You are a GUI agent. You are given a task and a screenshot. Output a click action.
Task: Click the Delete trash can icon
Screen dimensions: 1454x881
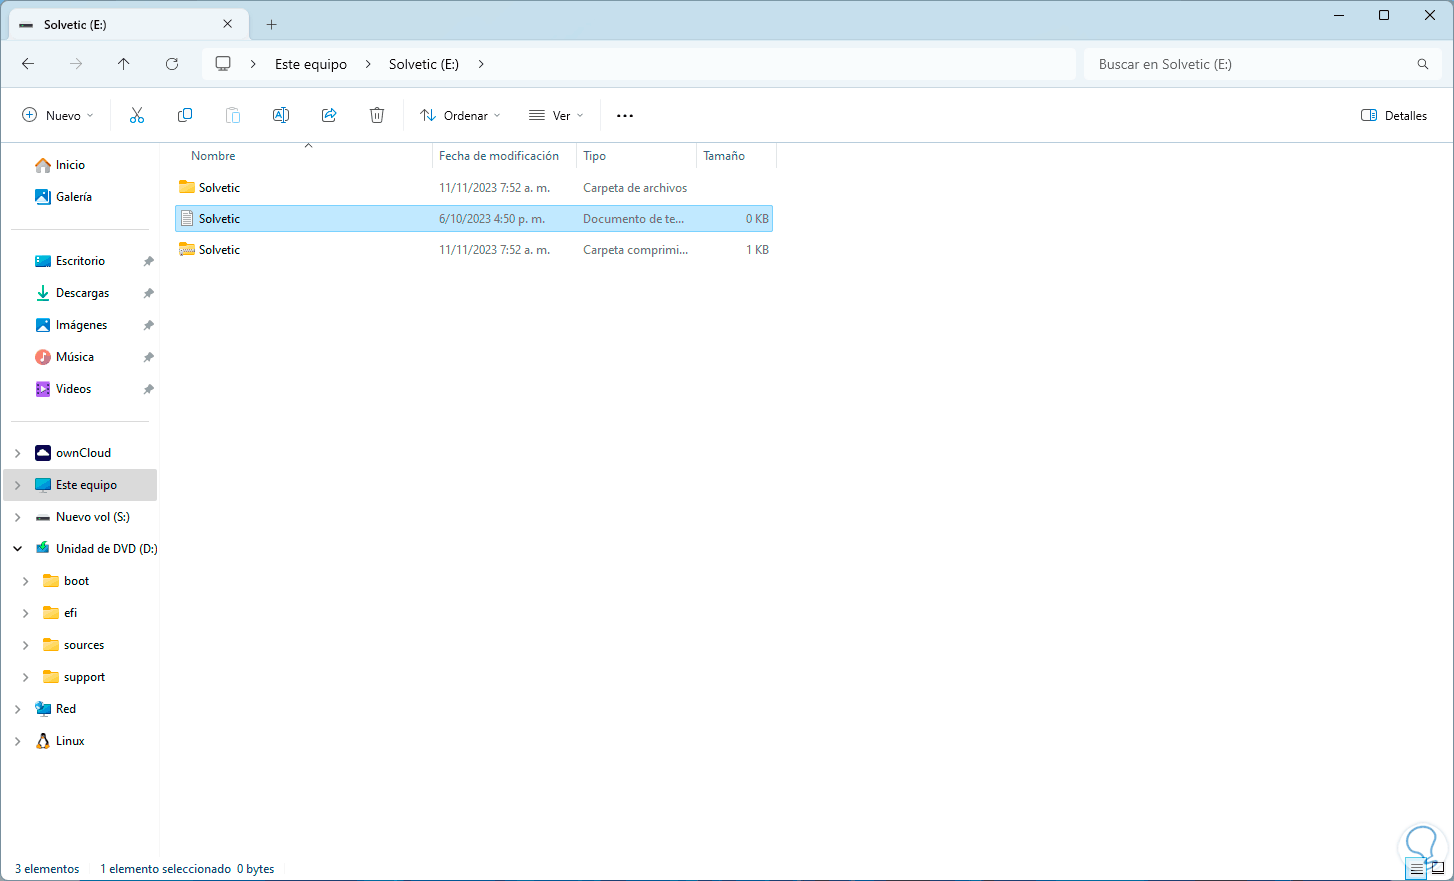377,115
